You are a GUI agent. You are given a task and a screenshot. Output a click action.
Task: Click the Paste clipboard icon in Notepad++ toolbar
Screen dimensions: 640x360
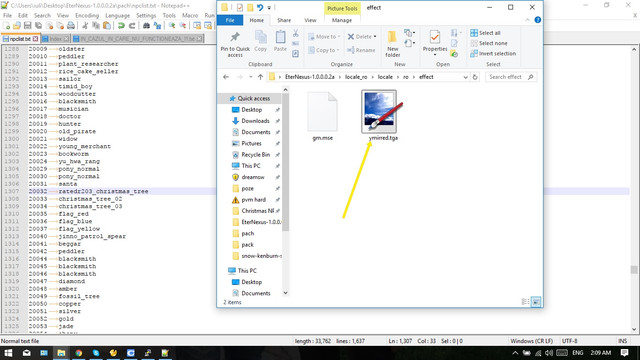(107, 26)
